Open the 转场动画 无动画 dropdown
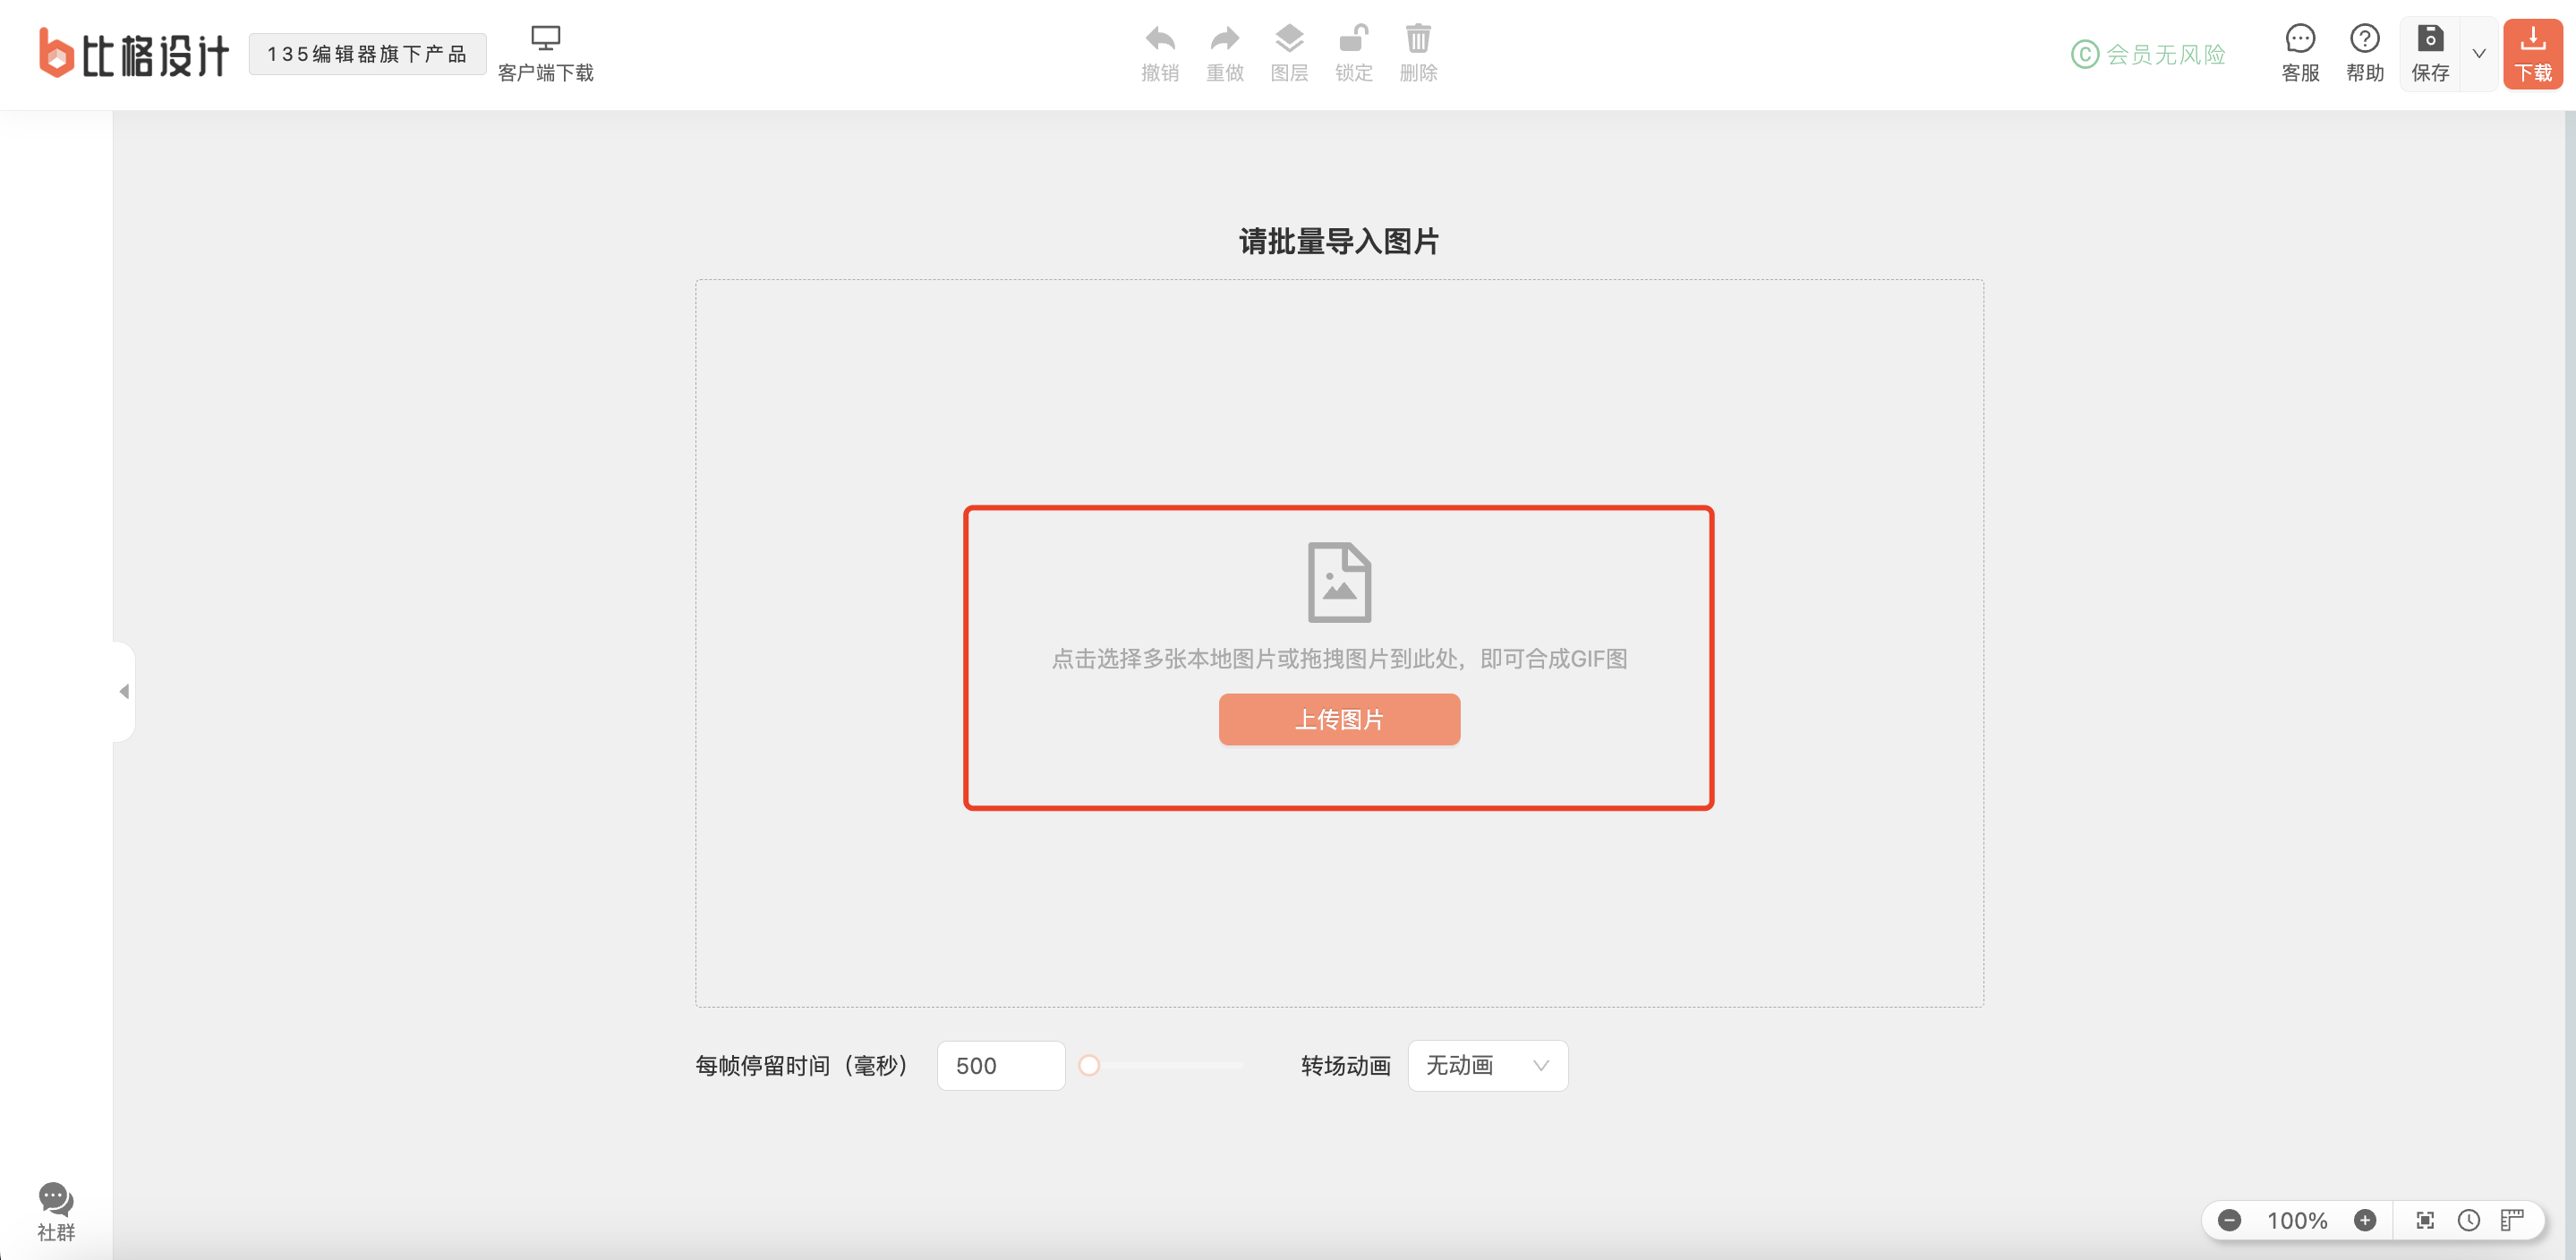 click(x=1488, y=1065)
